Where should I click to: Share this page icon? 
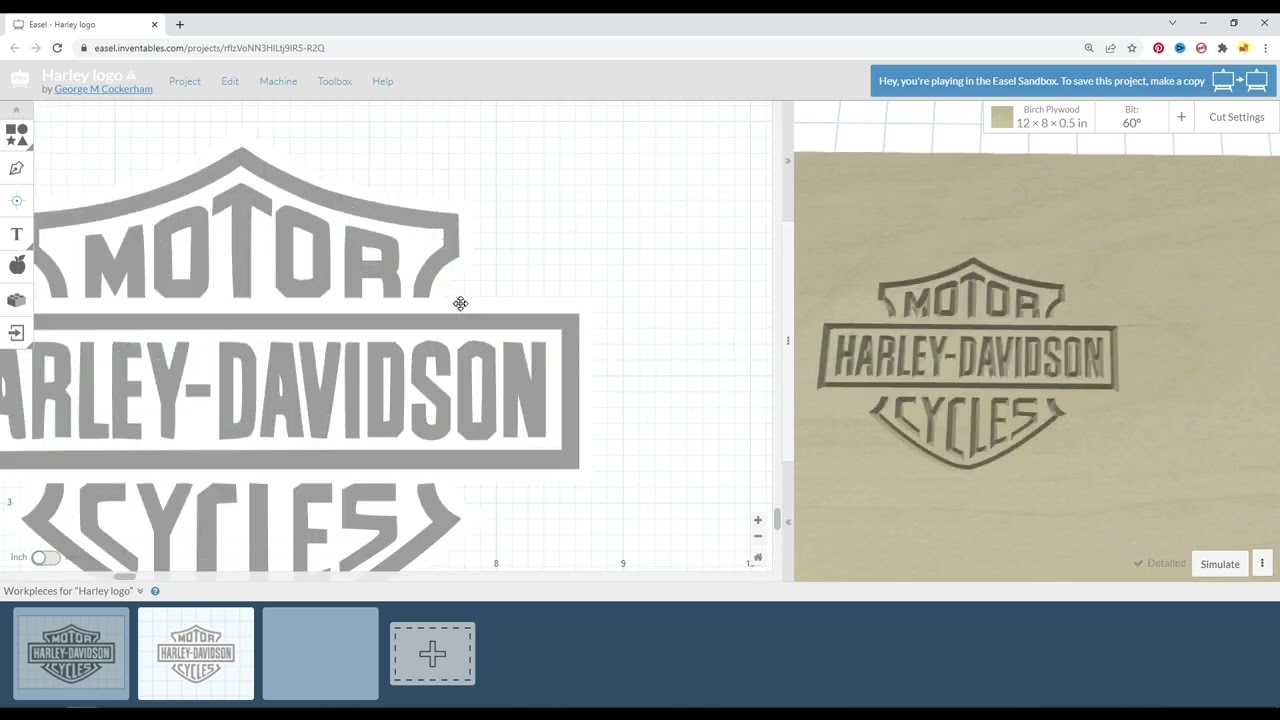(1110, 48)
